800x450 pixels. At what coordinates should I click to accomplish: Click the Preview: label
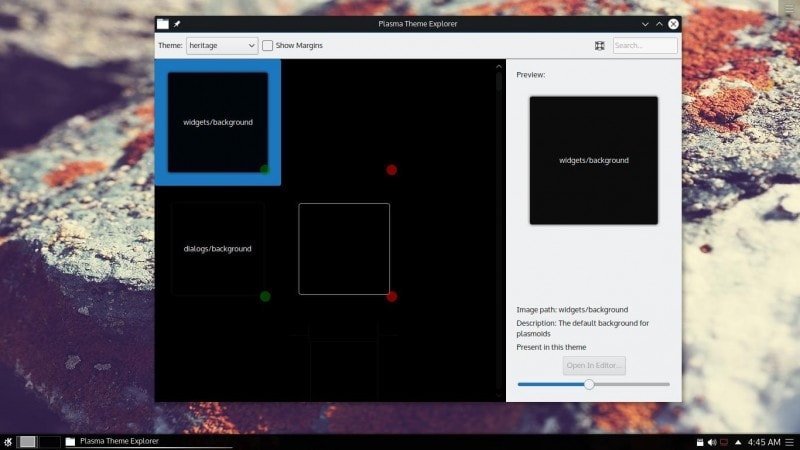click(x=531, y=74)
